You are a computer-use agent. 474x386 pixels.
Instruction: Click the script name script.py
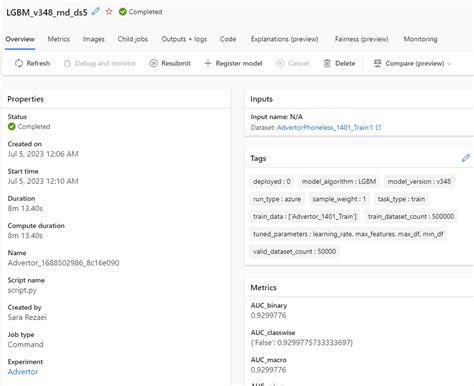click(x=22, y=290)
